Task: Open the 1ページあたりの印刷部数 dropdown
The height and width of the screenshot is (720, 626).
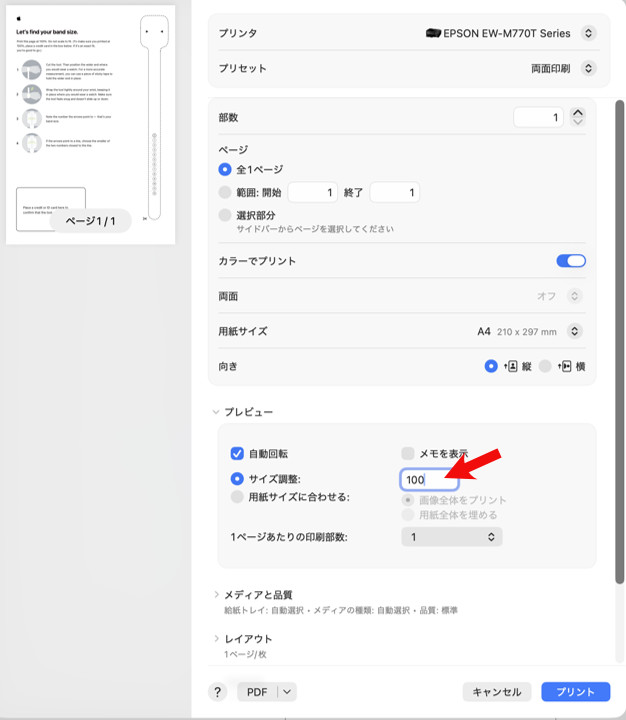Action: click(x=452, y=537)
